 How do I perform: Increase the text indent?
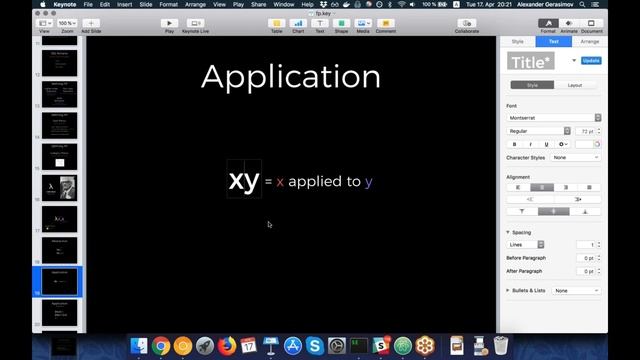[578, 199]
